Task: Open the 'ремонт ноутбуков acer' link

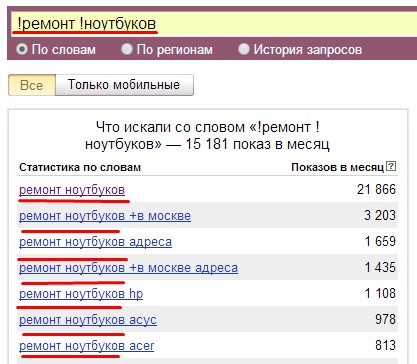Action: (87, 346)
